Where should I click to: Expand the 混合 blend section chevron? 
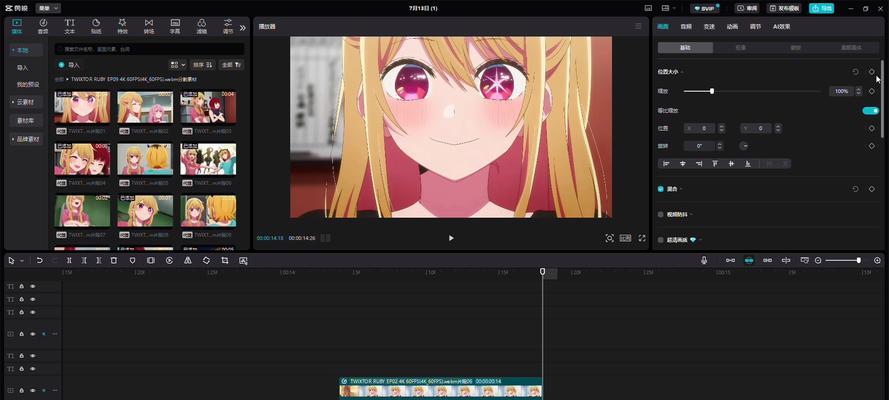click(681, 189)
